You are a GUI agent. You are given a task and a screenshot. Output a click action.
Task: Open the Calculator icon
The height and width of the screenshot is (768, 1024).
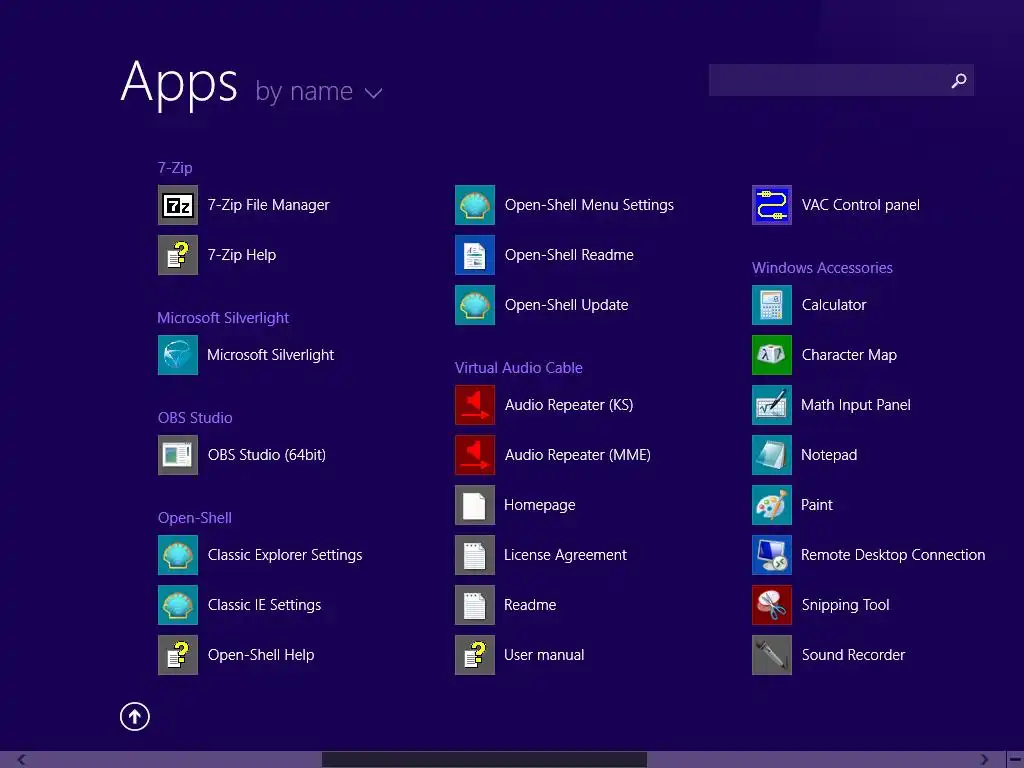click(x=772, y=305)
